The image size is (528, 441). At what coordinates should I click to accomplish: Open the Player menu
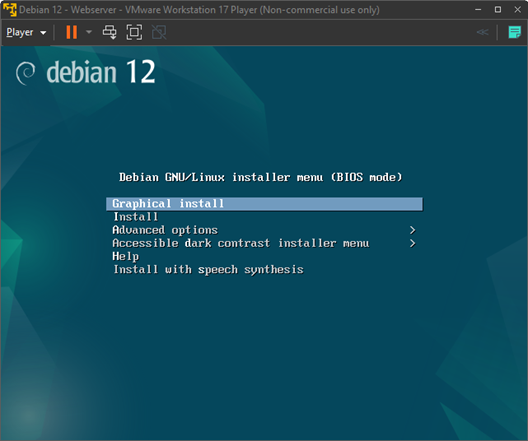click(26, 33)
